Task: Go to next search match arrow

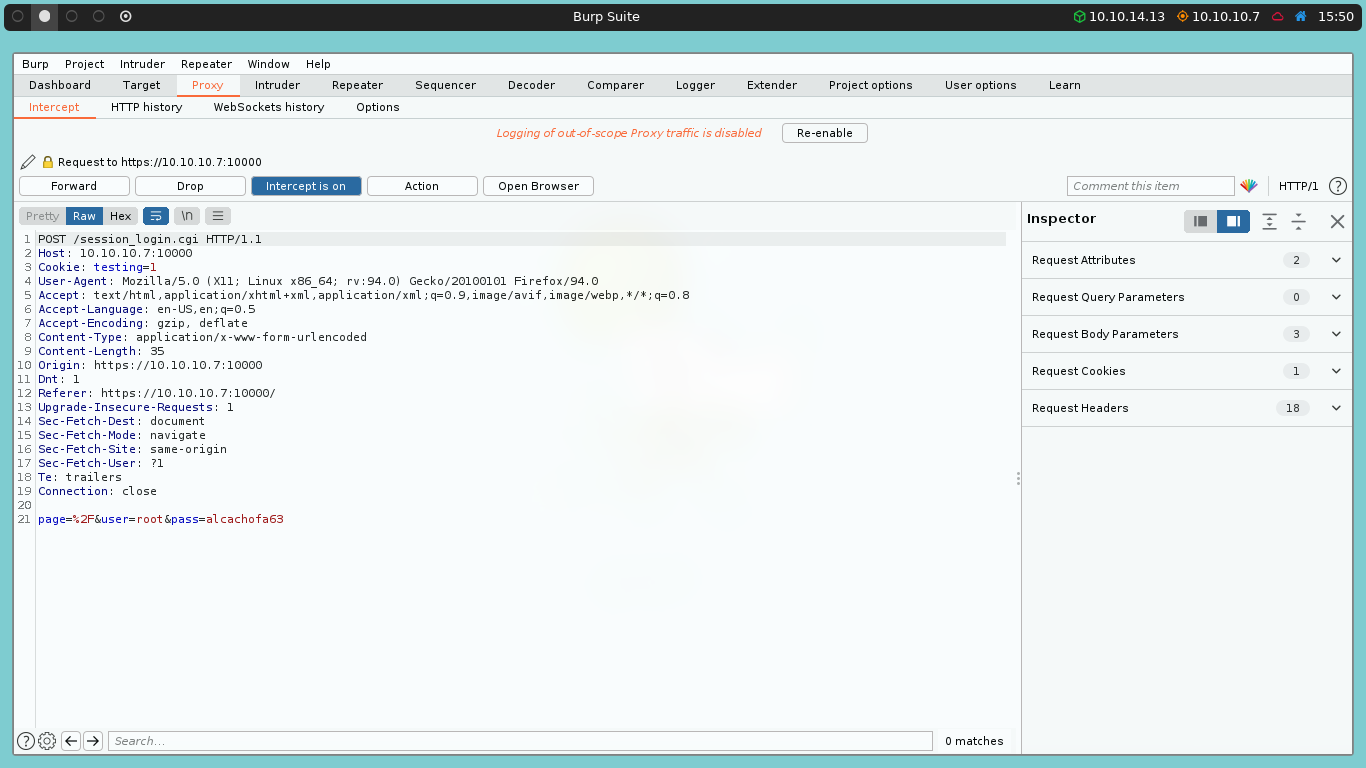Action: click(93, 741)
